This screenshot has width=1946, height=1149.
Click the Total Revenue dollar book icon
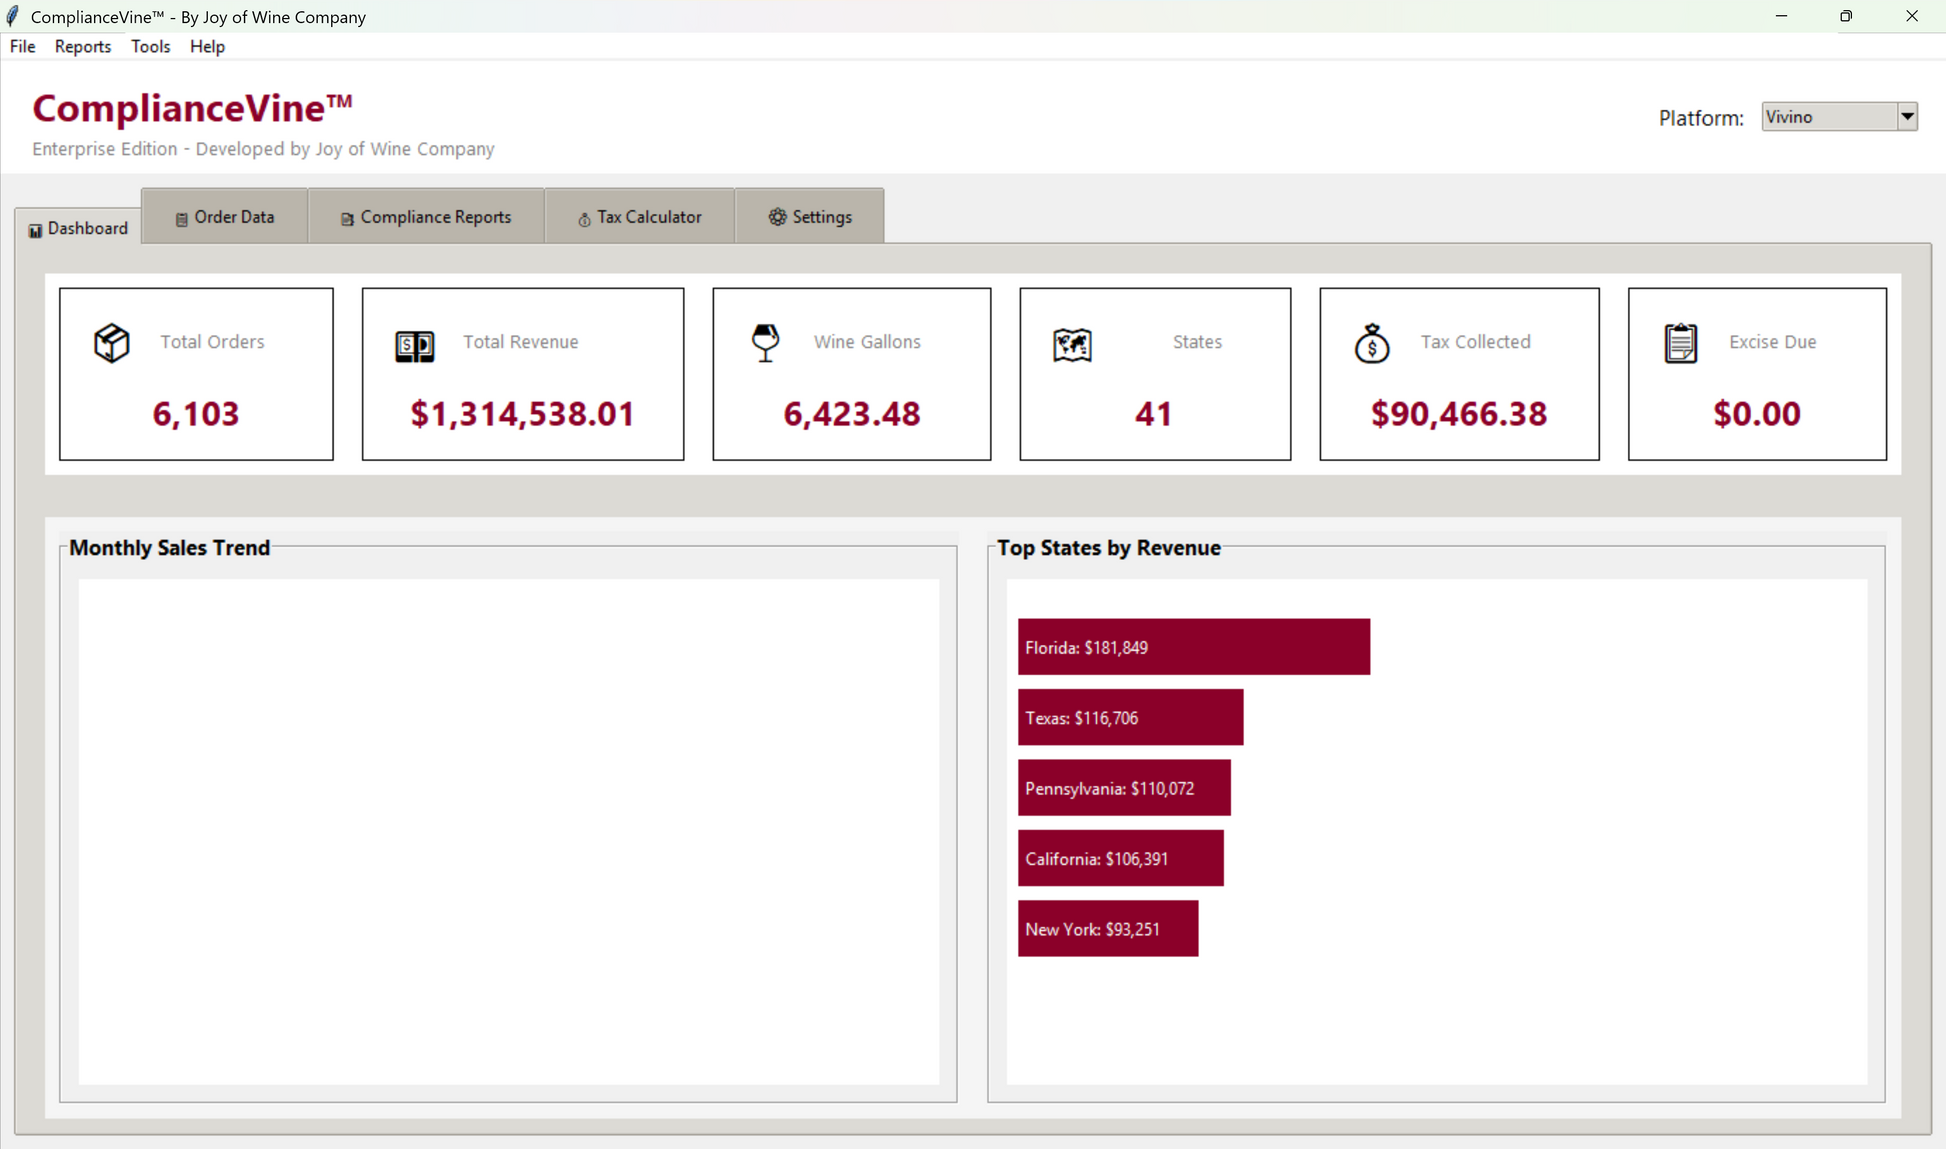415,346
